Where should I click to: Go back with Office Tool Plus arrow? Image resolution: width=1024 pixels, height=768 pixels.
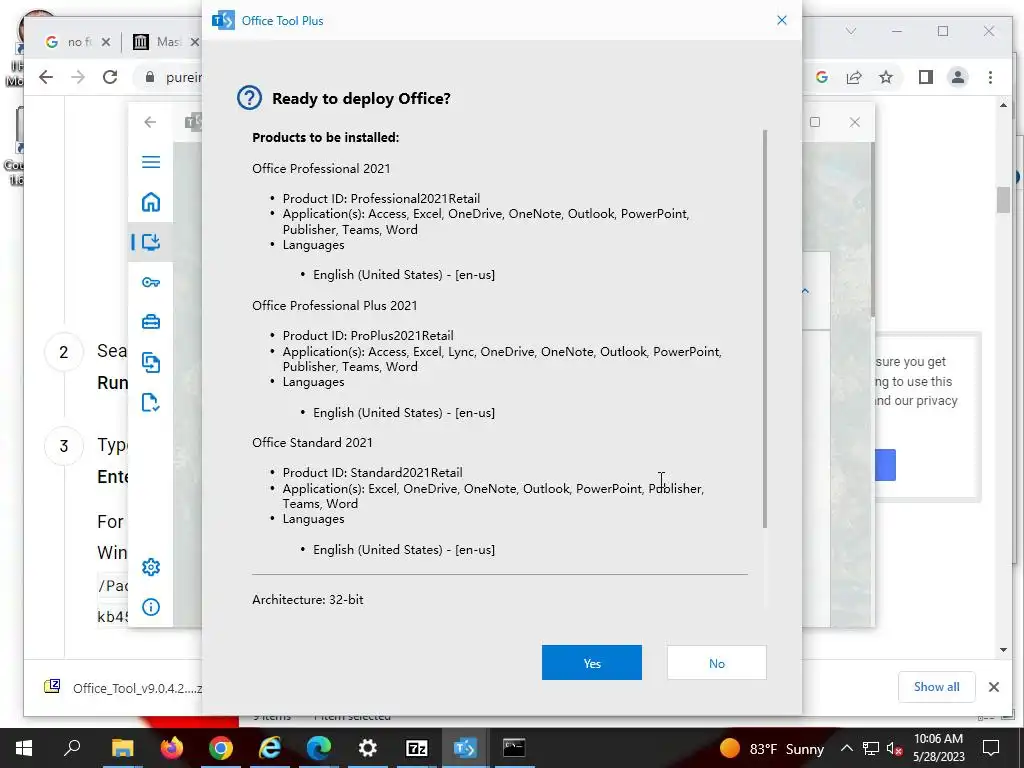pos(150,122)
